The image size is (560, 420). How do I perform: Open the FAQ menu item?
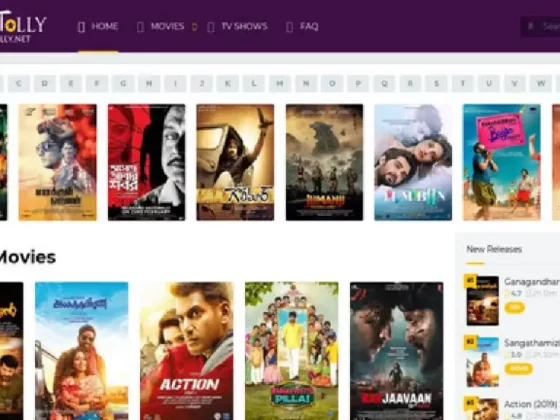point(309,26)
